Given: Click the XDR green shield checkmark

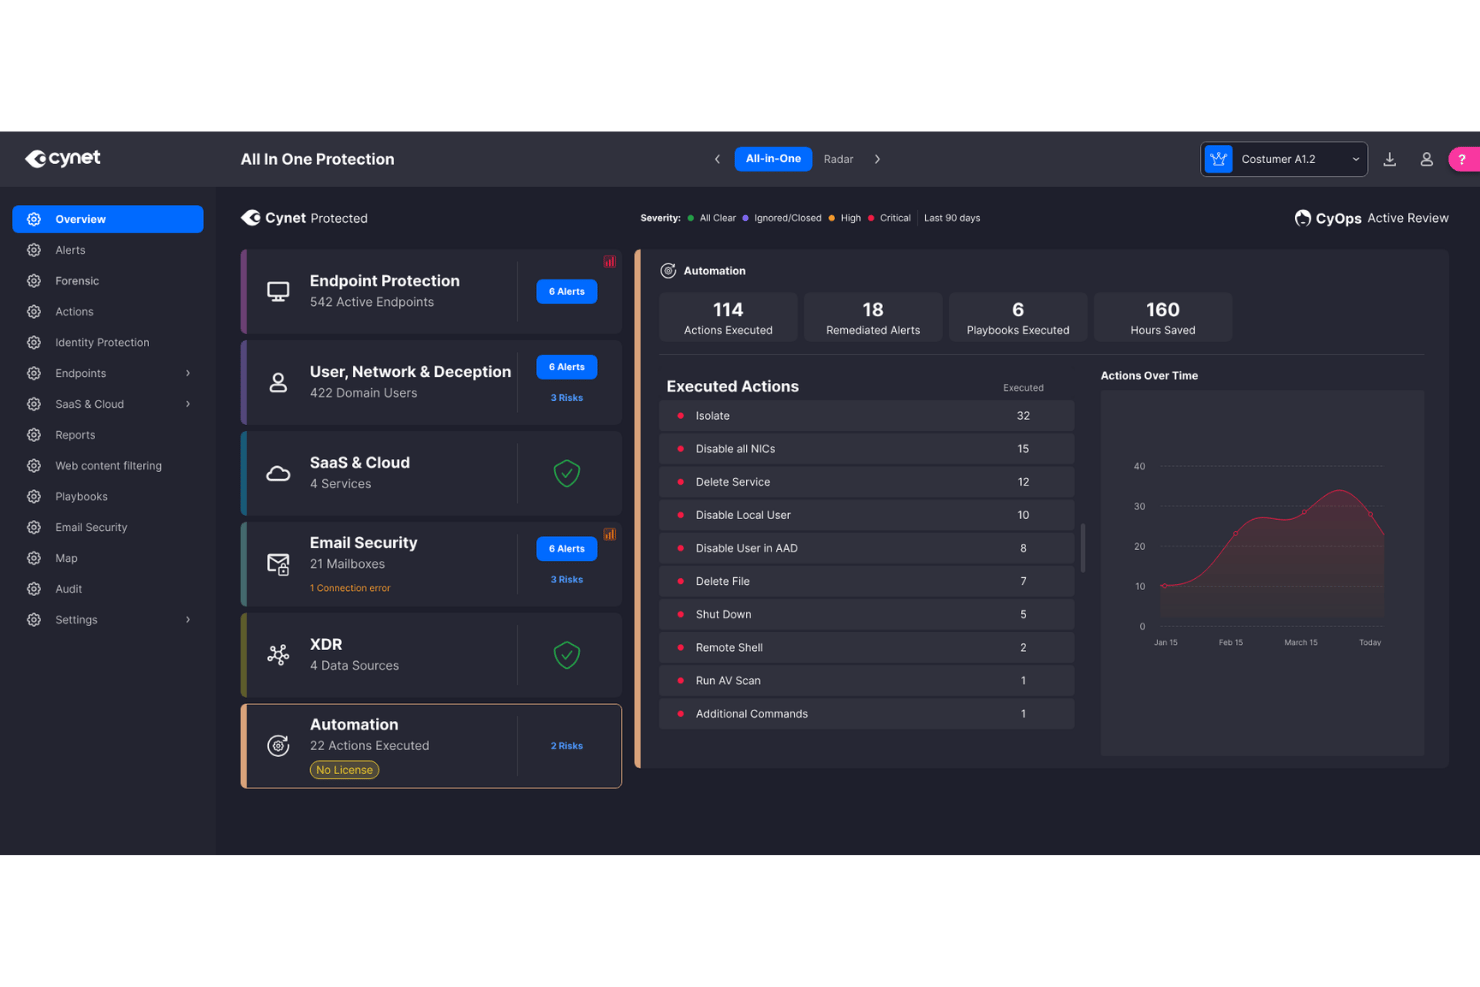Looking at the screenshot, I should coord(567,655).
